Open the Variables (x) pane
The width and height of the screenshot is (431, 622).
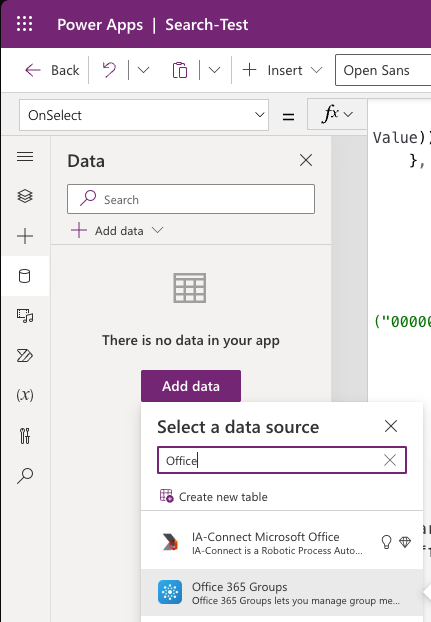click(x=25, y=395)
